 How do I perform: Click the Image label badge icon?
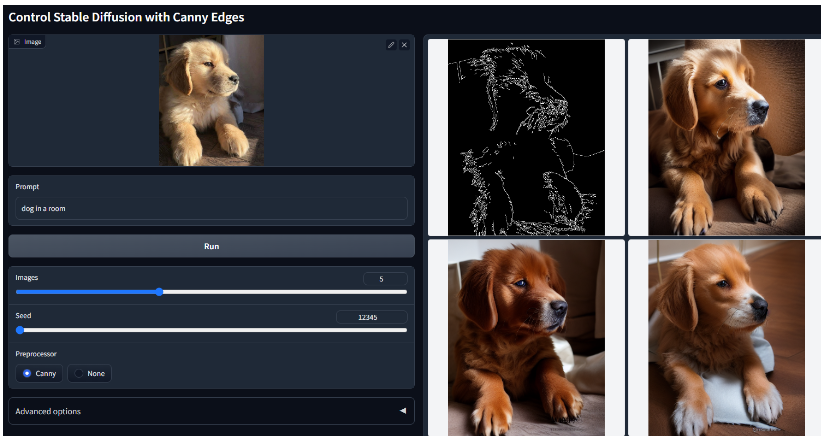(17, 42)
